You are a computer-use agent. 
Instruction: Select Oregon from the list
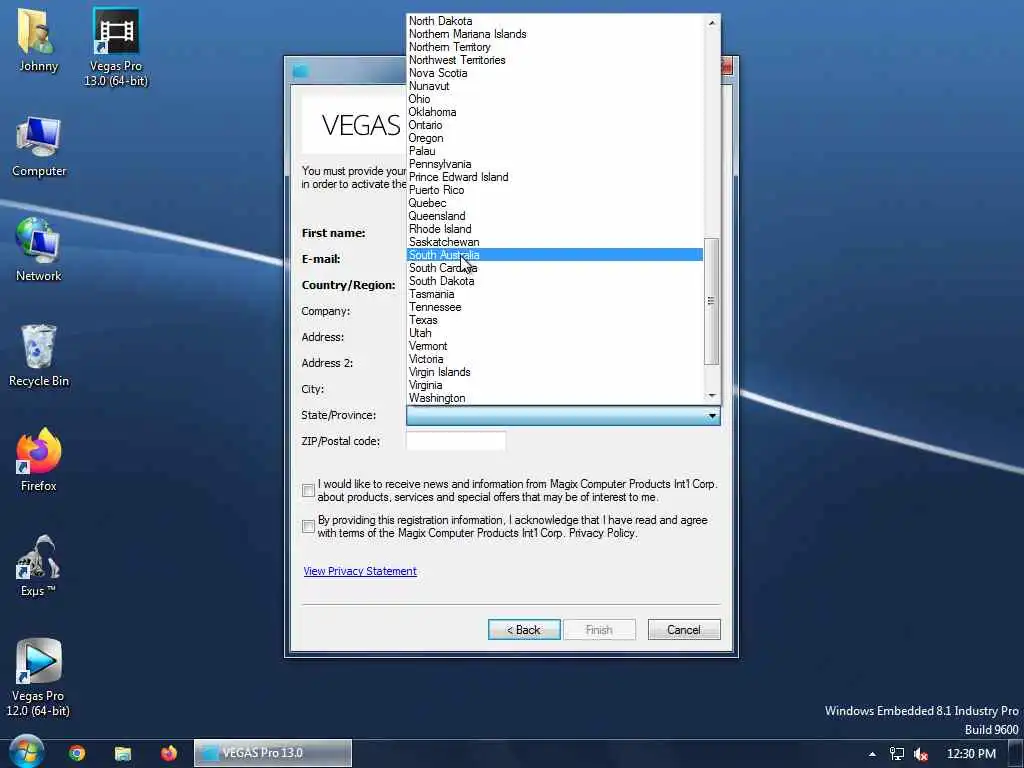coord(554,138)
